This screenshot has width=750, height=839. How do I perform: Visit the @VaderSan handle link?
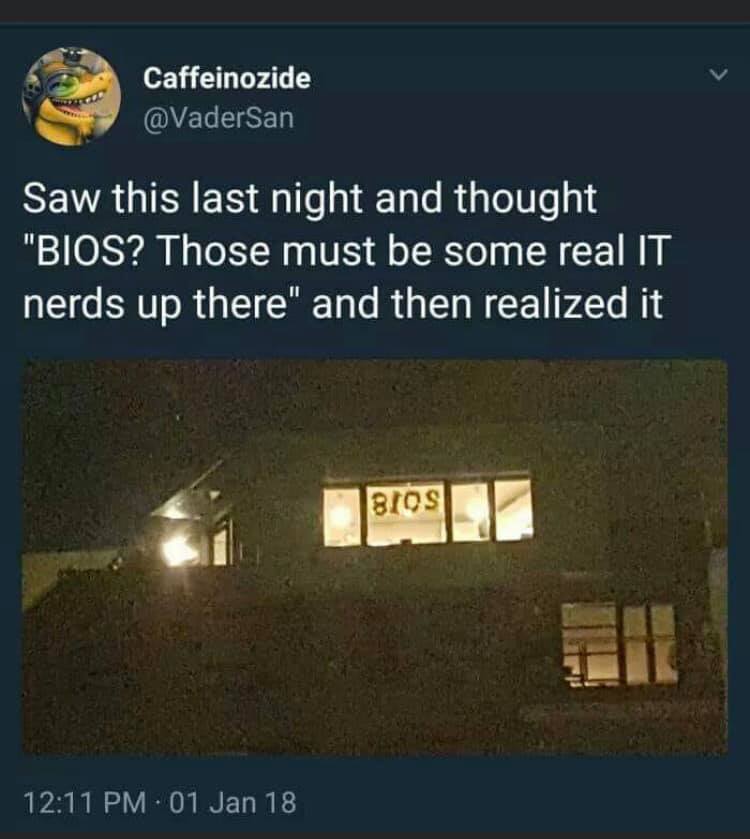(218, 118)
